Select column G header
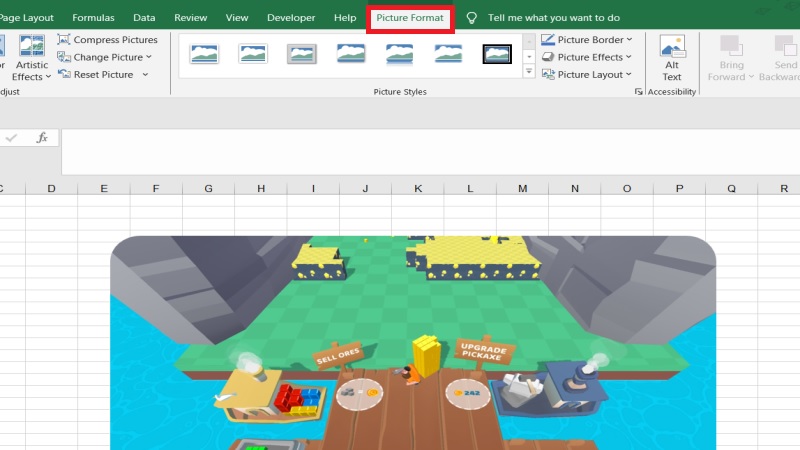 click(209, 188)
